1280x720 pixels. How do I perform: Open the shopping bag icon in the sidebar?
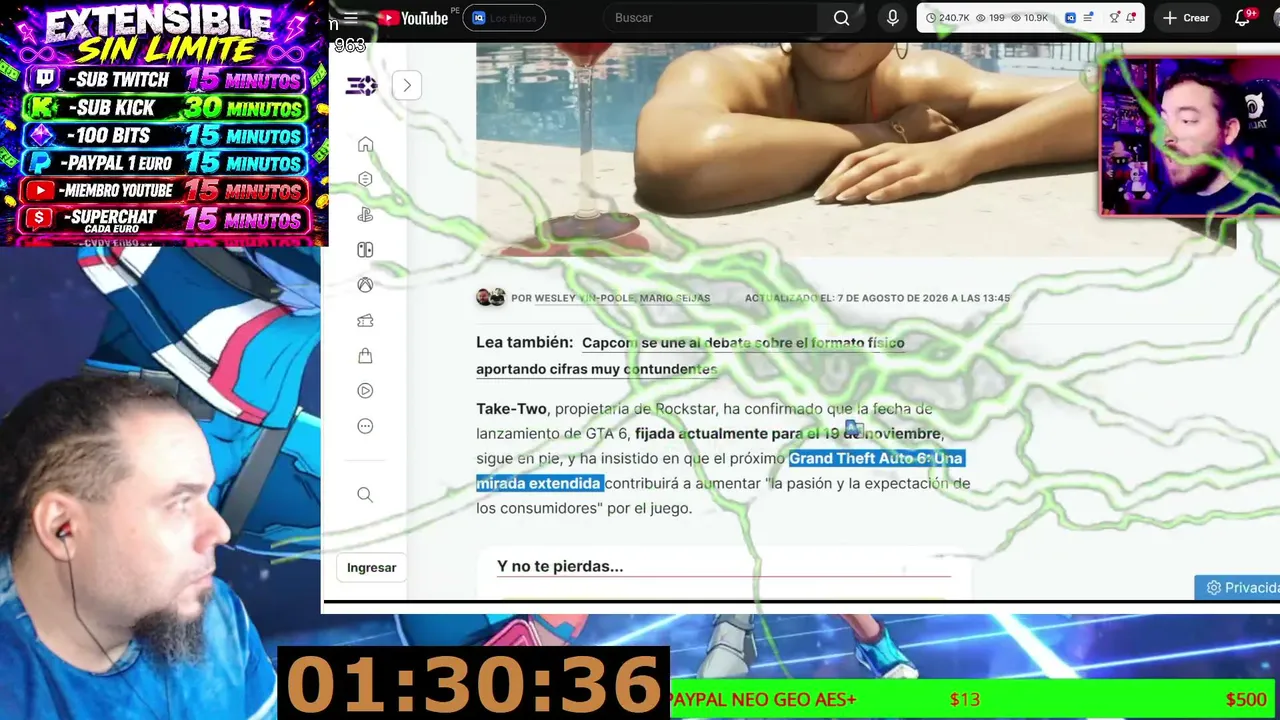pos(365,355)
